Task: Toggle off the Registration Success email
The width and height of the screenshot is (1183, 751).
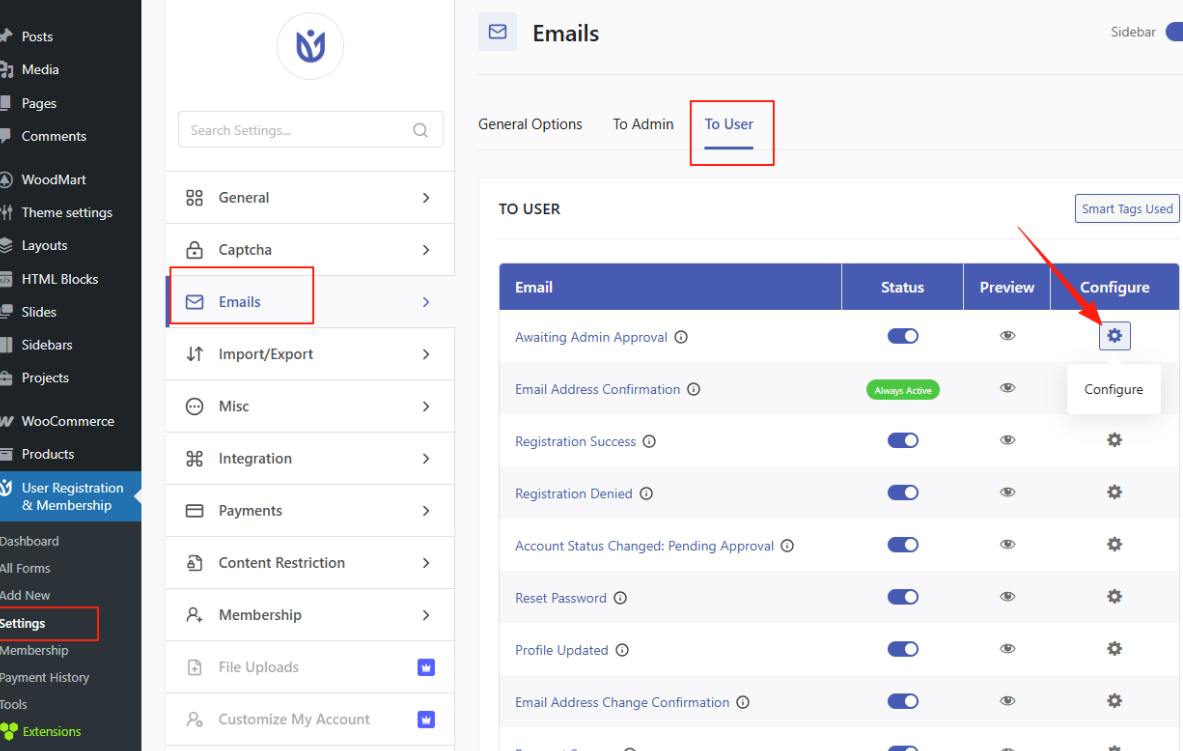Action: [x=903, y=440]
